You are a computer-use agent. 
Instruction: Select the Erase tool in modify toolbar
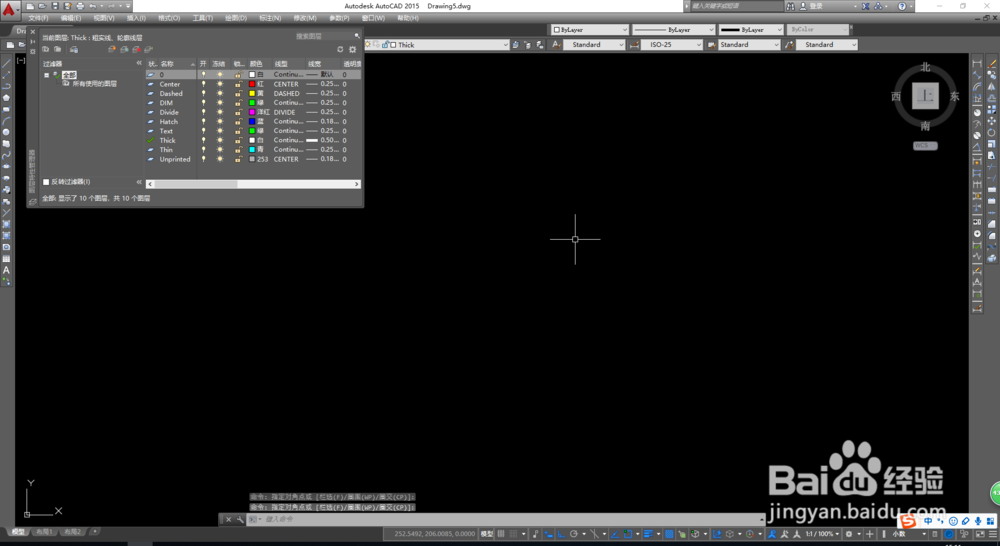pyautogui.click(x=992, y=63)
